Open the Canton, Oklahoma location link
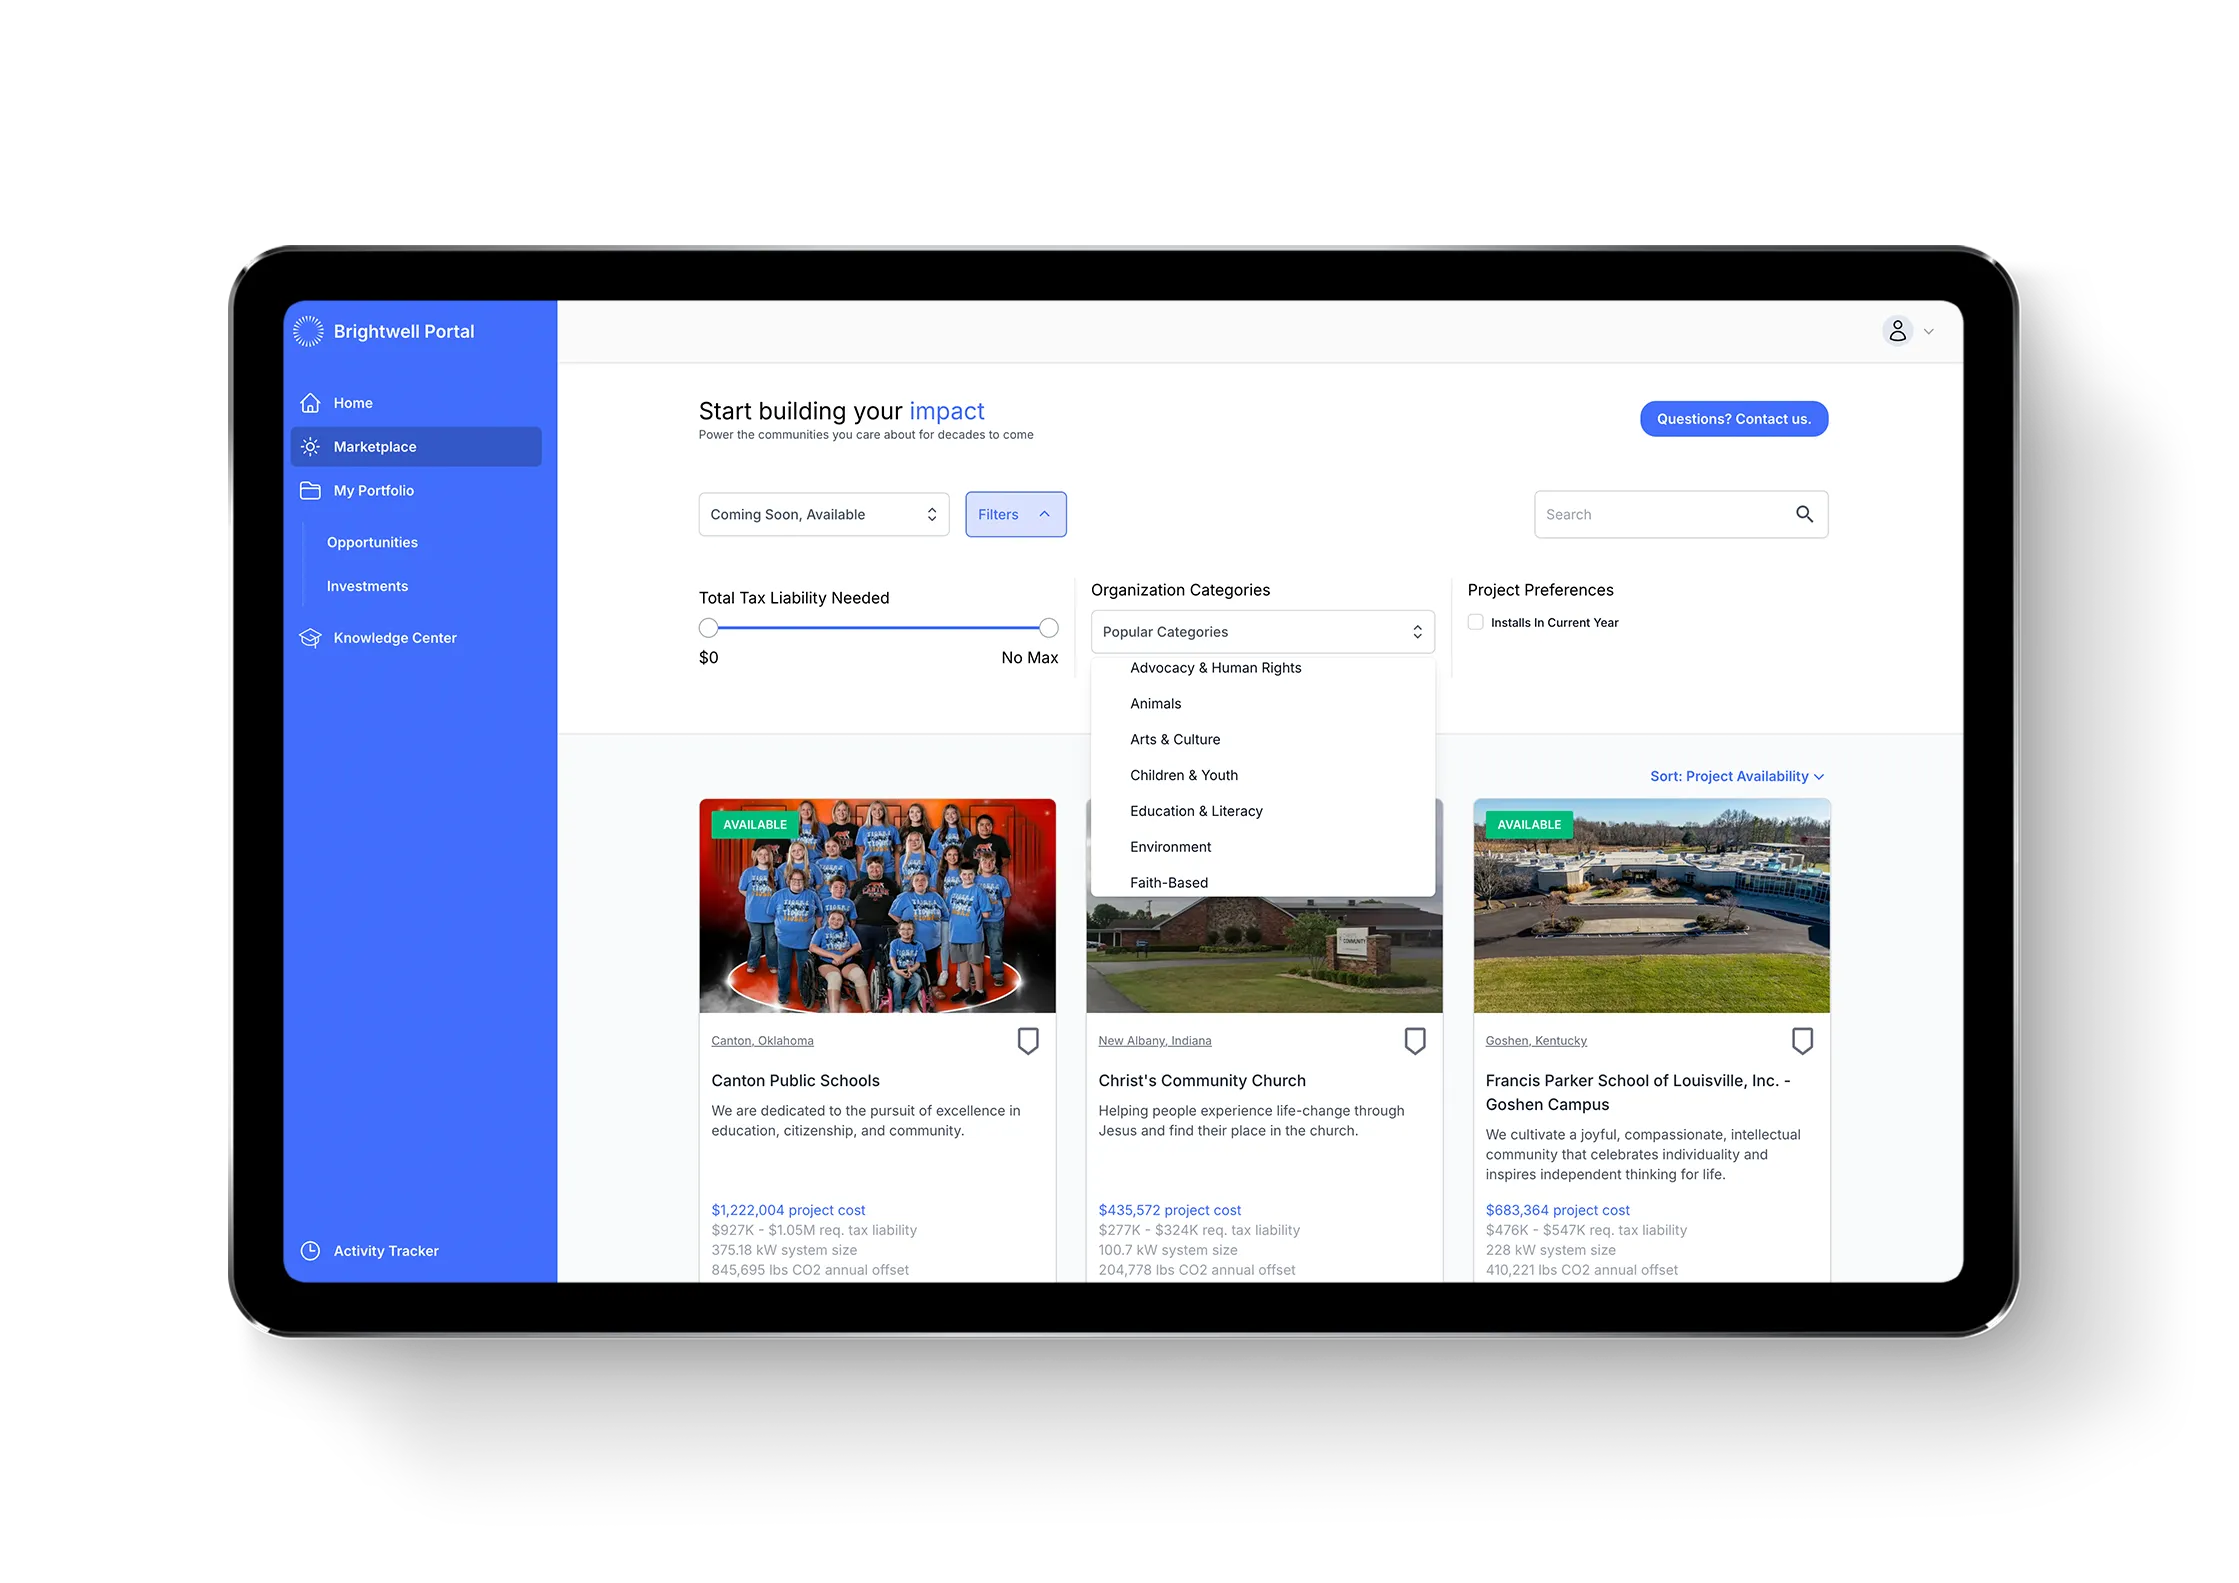 pos(762,1041)
